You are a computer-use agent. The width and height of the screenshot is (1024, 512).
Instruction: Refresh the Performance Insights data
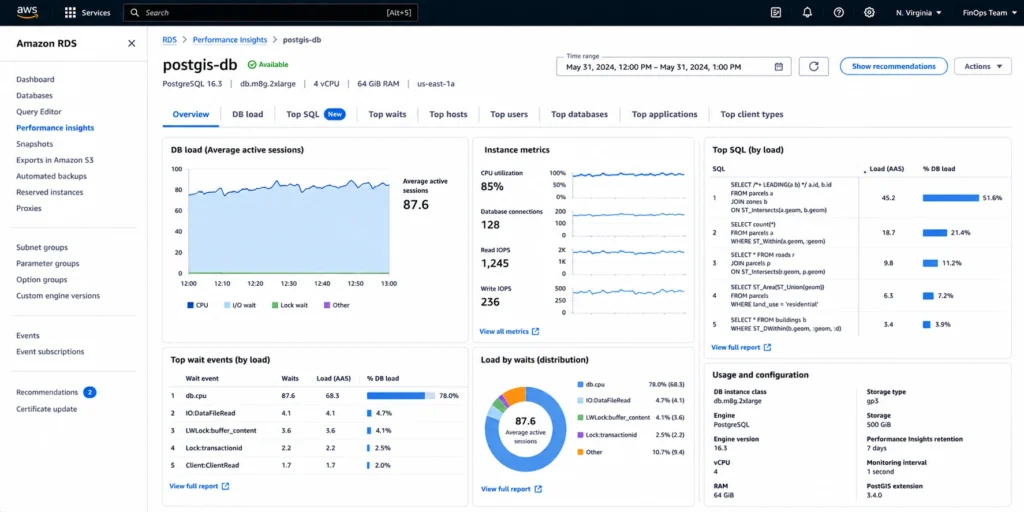tap(814, 67)
